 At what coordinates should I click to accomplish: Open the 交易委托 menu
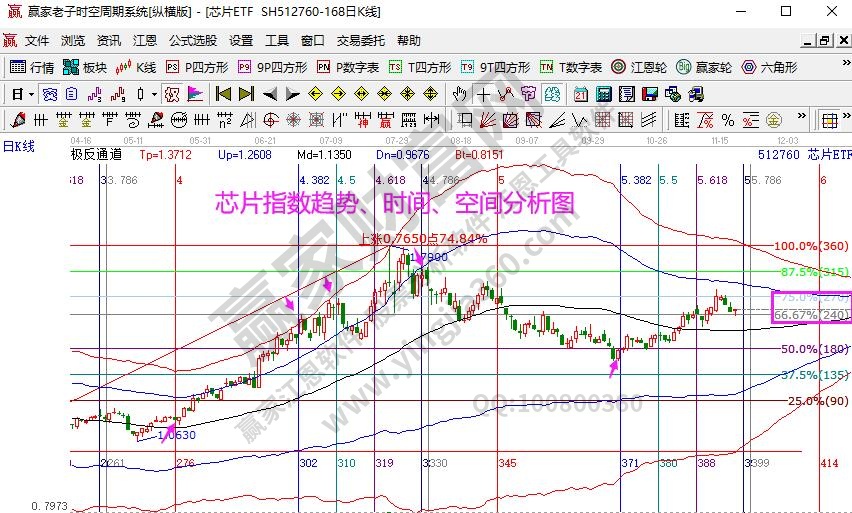(360, 41)
